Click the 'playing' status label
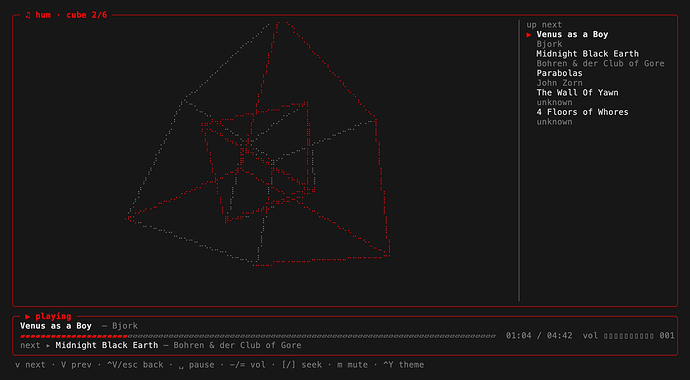690x380 pixels. [x=53, y=316]
